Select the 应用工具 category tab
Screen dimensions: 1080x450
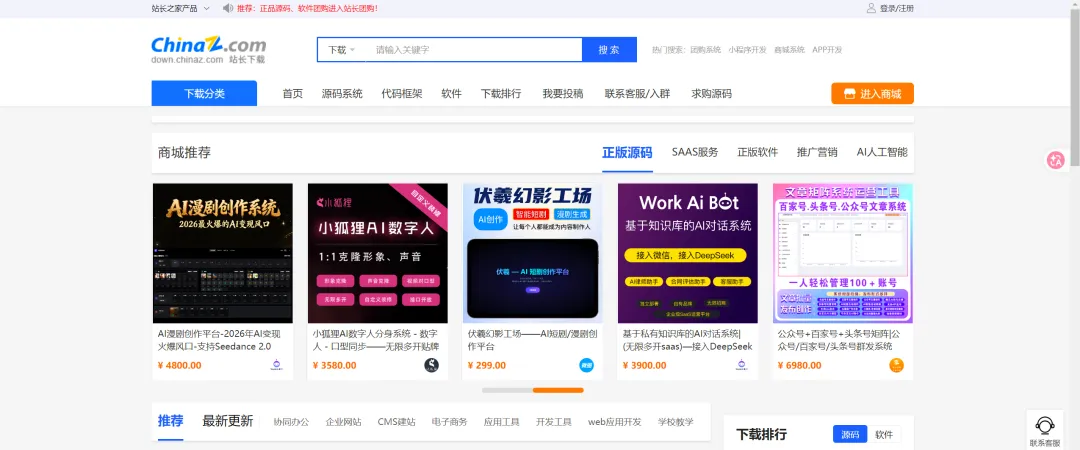click(x=501, y=422)
